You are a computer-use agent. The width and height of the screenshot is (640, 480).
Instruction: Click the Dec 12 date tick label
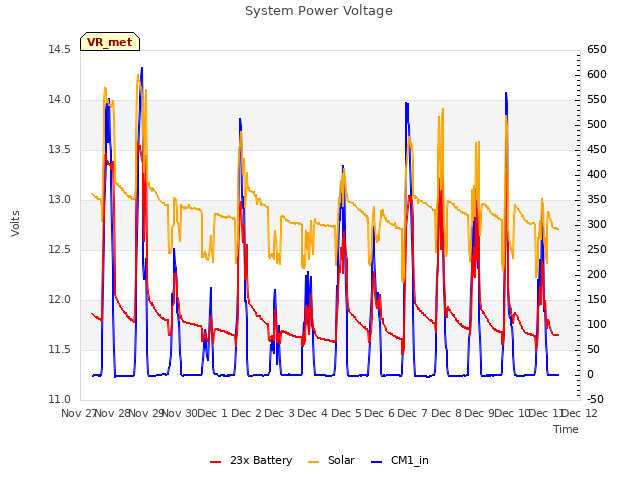point(580,413)
